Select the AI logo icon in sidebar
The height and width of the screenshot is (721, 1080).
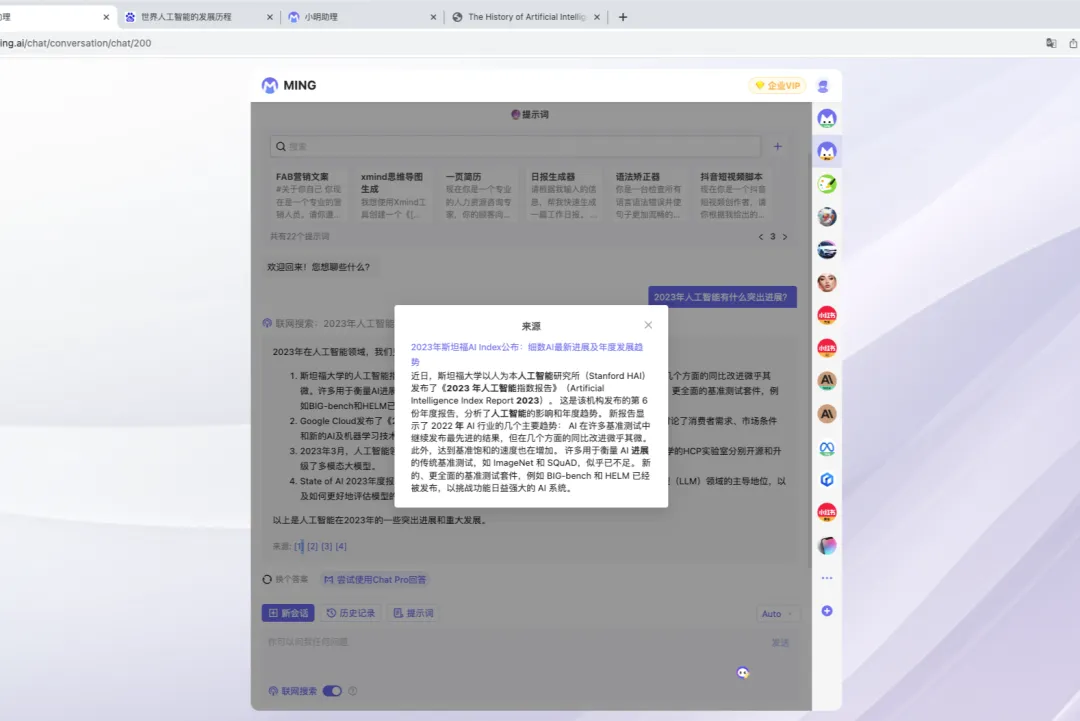click(x=826, y=380)
